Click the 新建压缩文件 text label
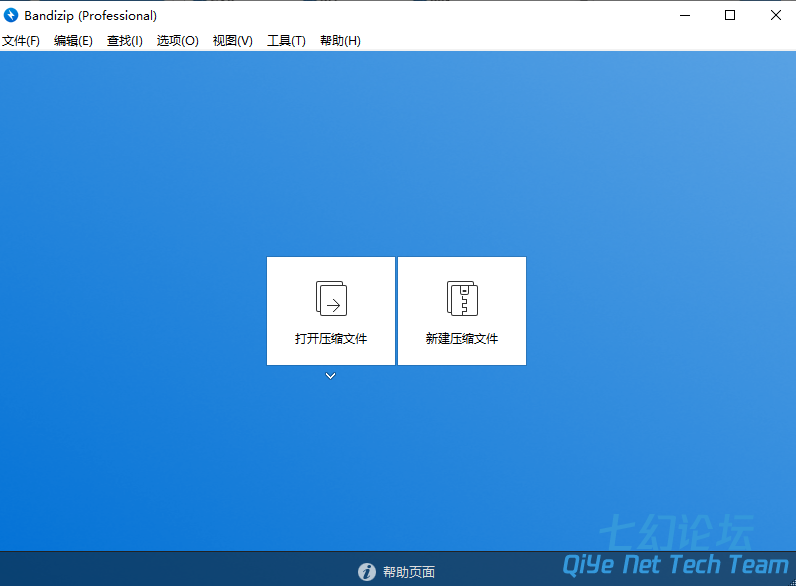 click(462, 339)
